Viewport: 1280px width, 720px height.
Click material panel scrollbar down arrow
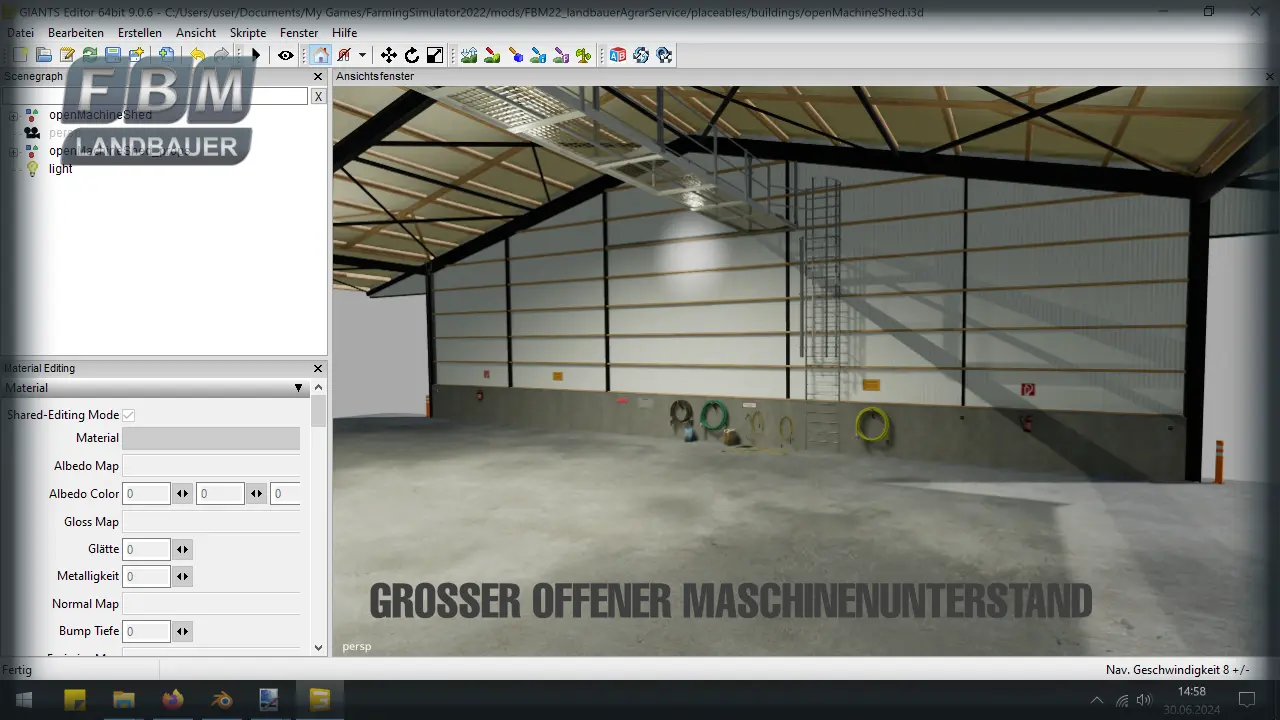(x=319, y=648)
